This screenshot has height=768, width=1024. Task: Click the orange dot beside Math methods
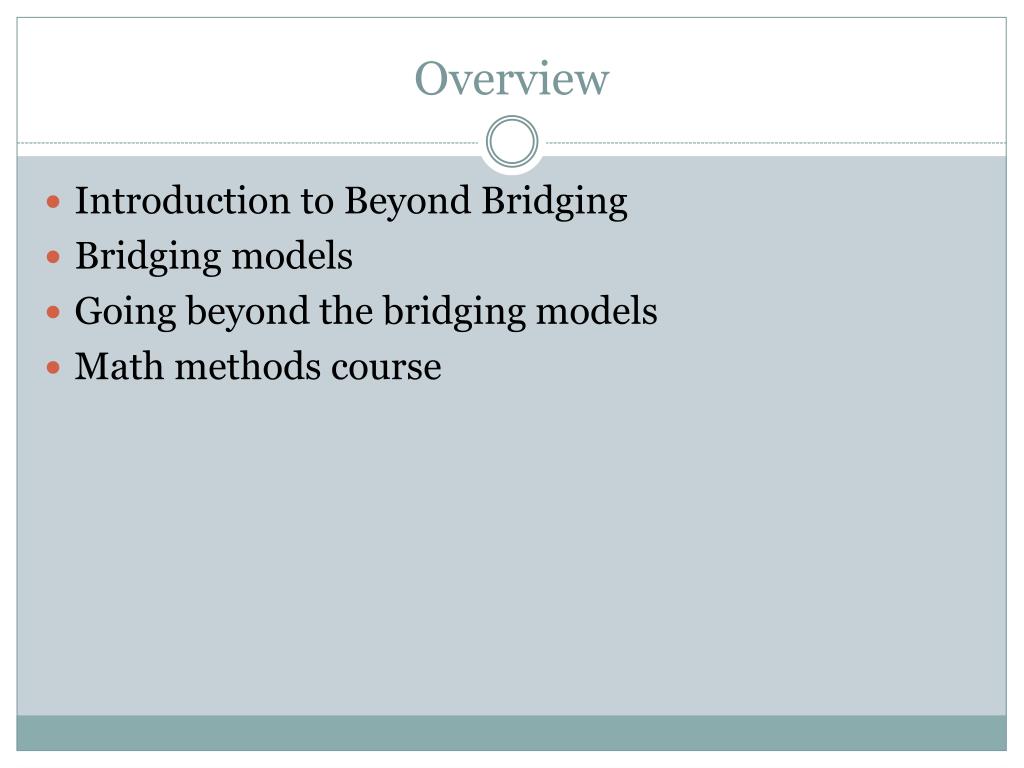[x=54, y=368]
